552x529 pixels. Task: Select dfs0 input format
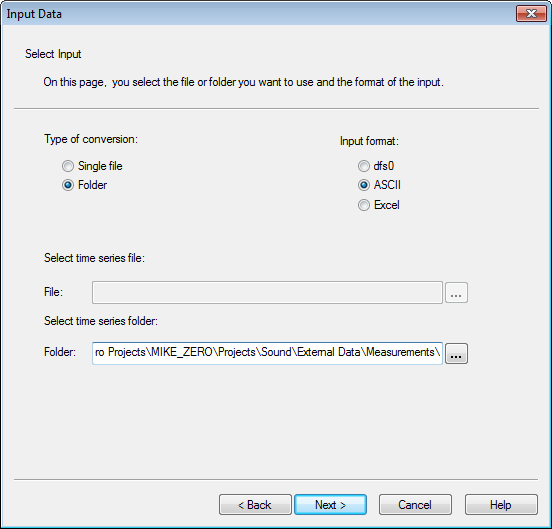tap(364, 166)
